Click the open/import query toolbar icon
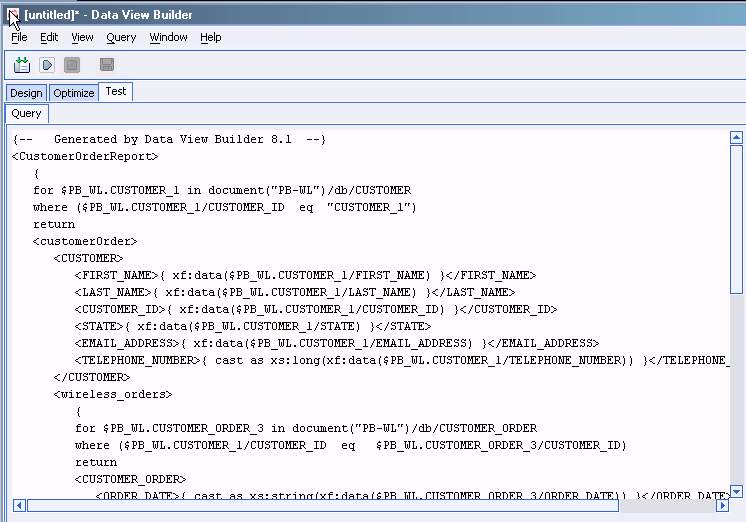The height and width of the screenshot is (522, 746). coord(22,65)
